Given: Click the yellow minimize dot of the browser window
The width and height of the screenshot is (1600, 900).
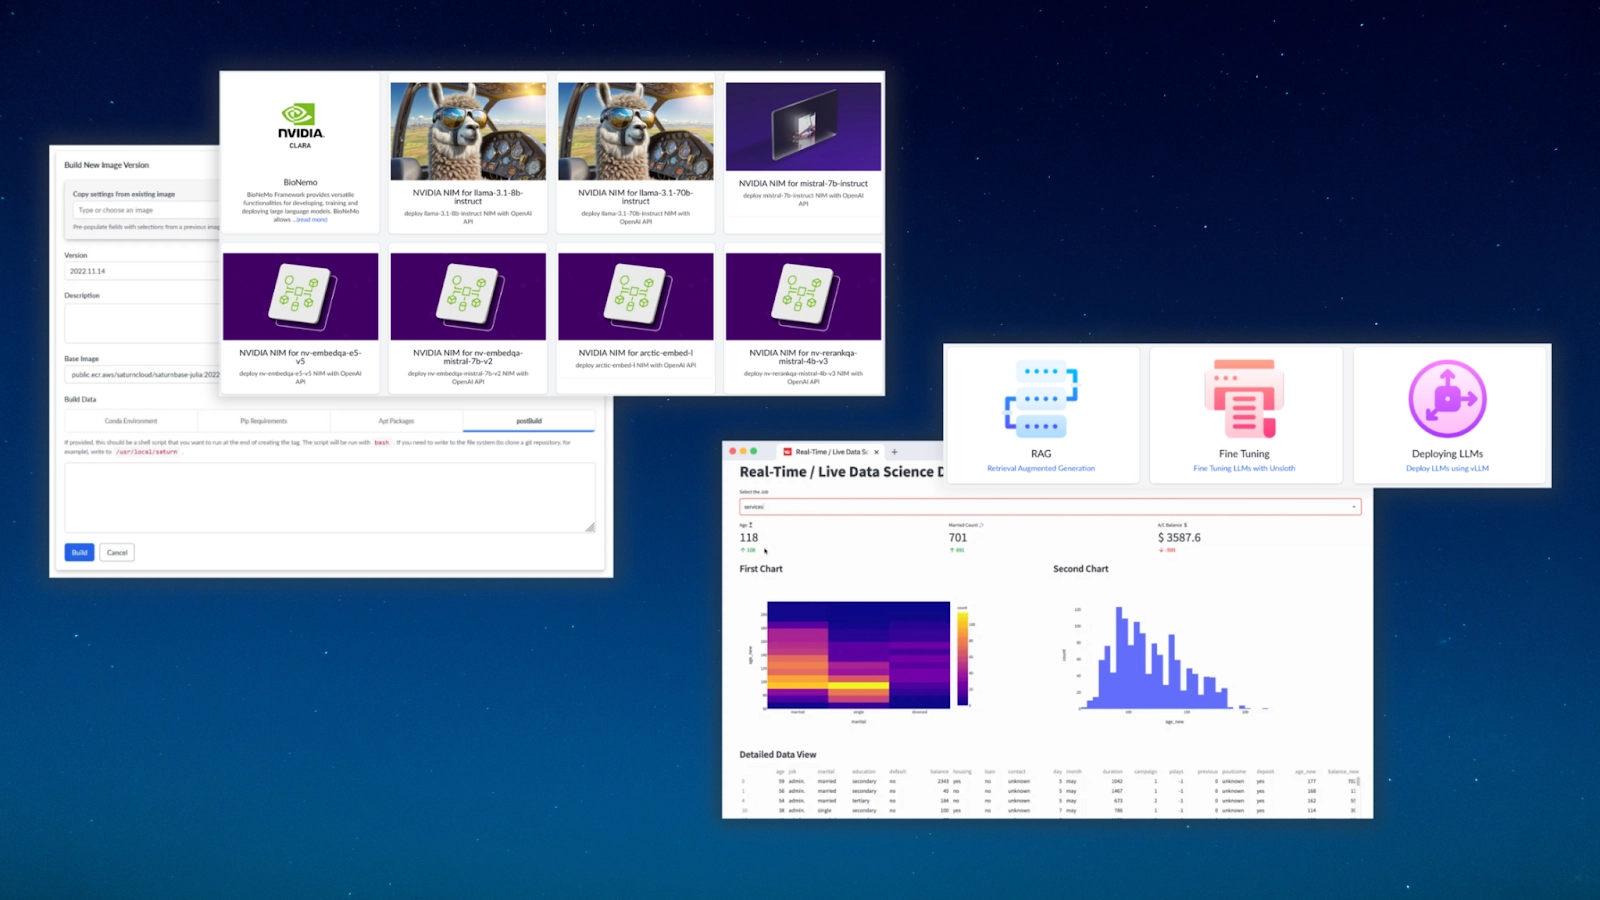Looking at the screenshot, I should pyautogui.click(x=743, y=452).
